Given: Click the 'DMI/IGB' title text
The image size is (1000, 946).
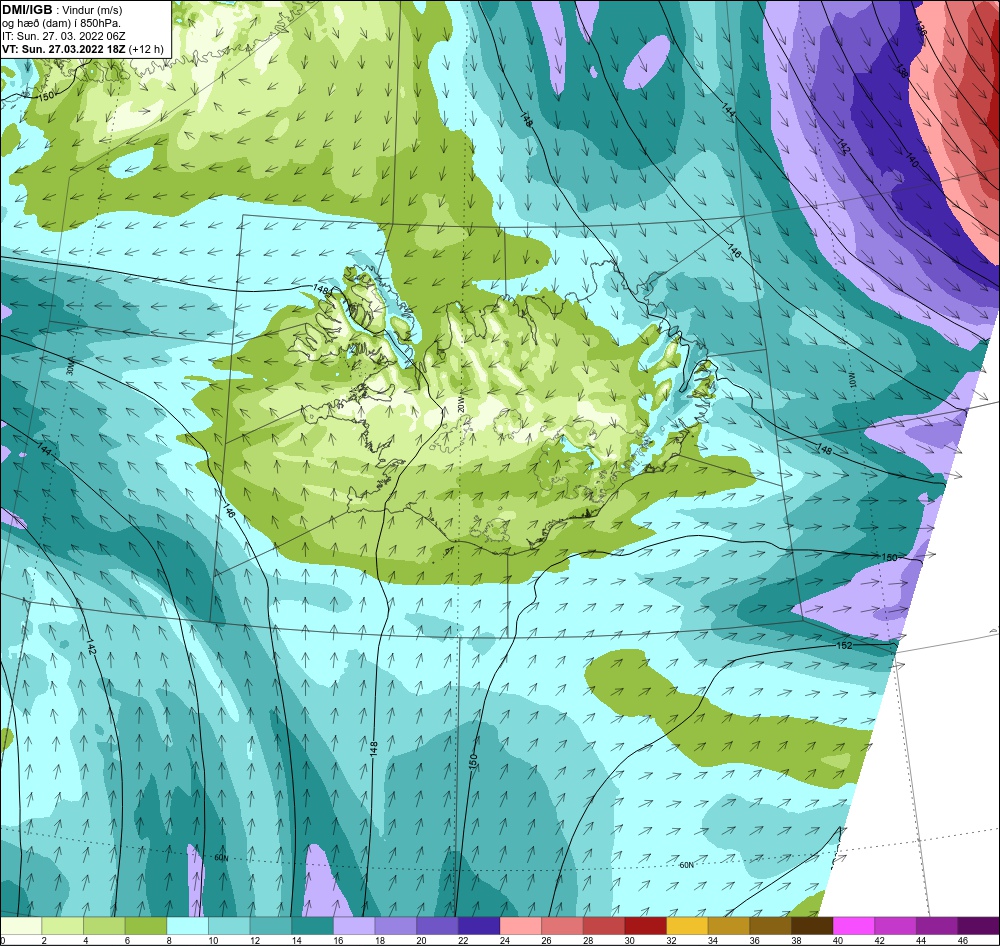Looking at the screenshot, I should click(x=27, y=10).
